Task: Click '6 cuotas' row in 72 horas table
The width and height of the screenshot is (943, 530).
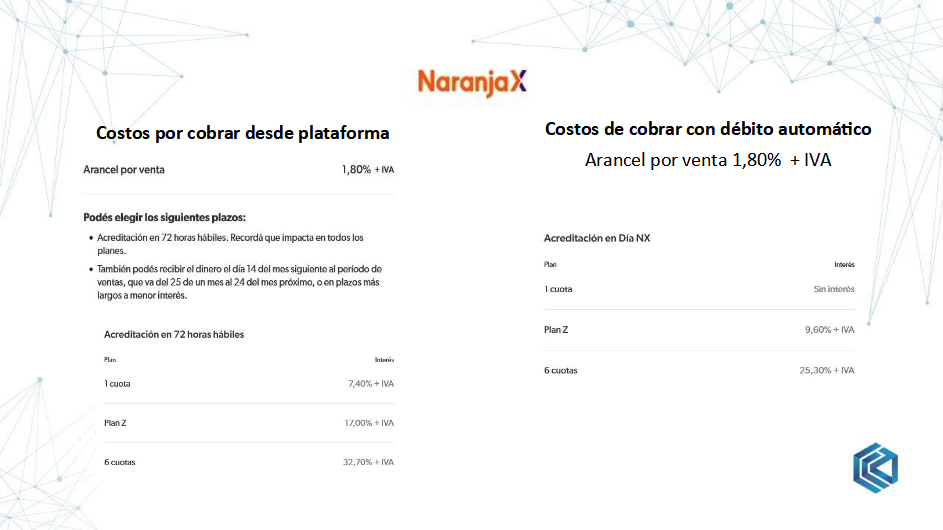Action: [248, 462]
